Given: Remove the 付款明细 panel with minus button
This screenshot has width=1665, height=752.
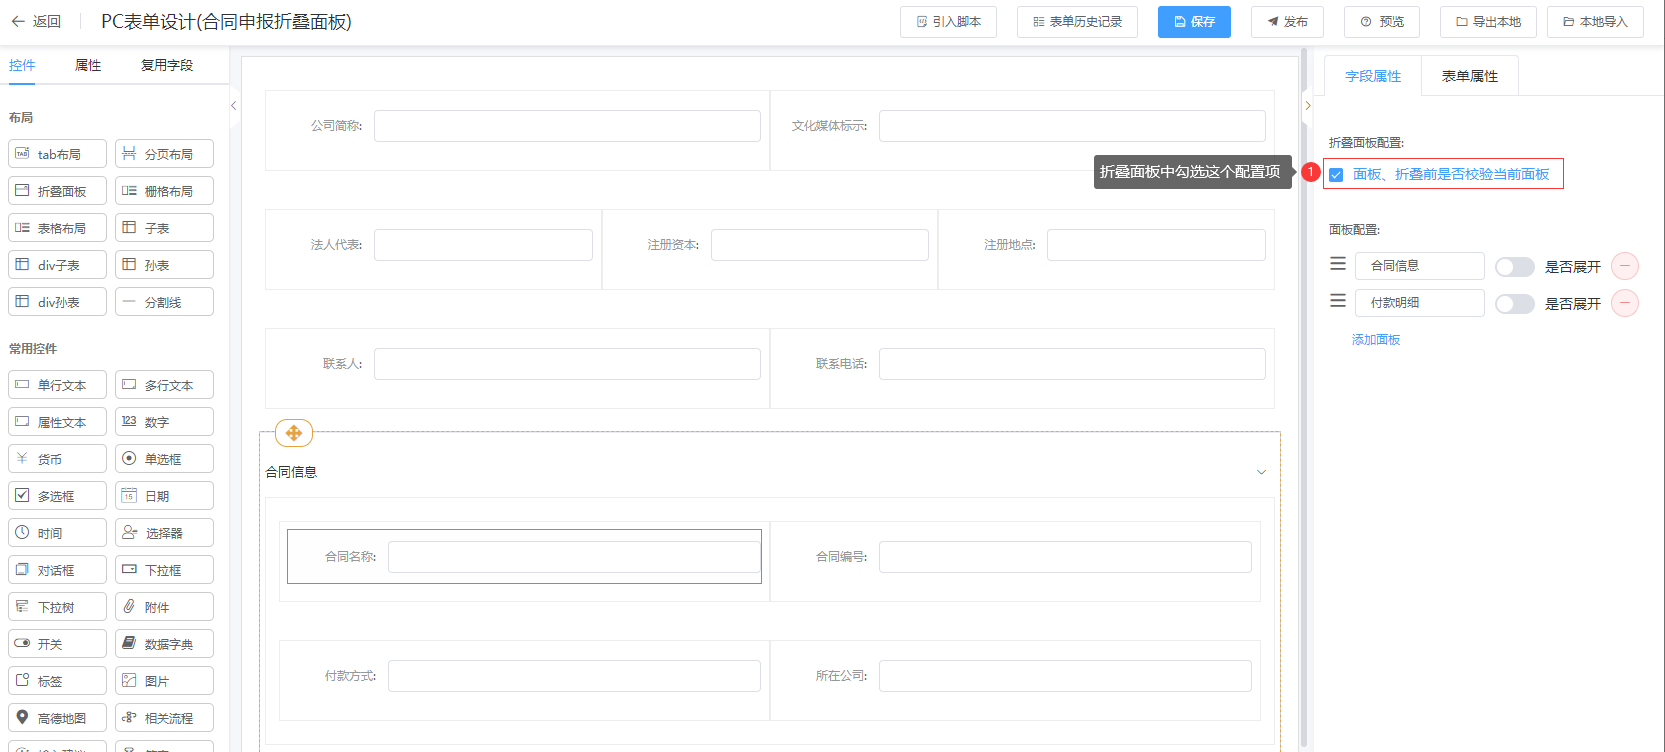Looking at the screenshot, I should coord(1625,303).
